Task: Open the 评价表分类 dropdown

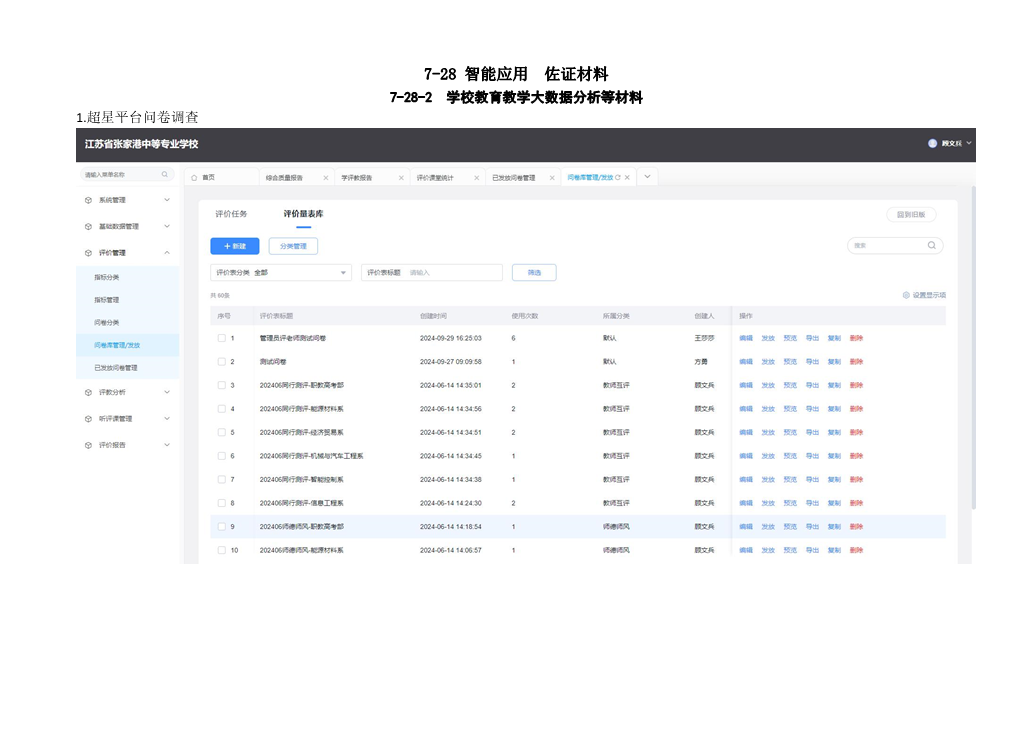Action: coord(280,272)
